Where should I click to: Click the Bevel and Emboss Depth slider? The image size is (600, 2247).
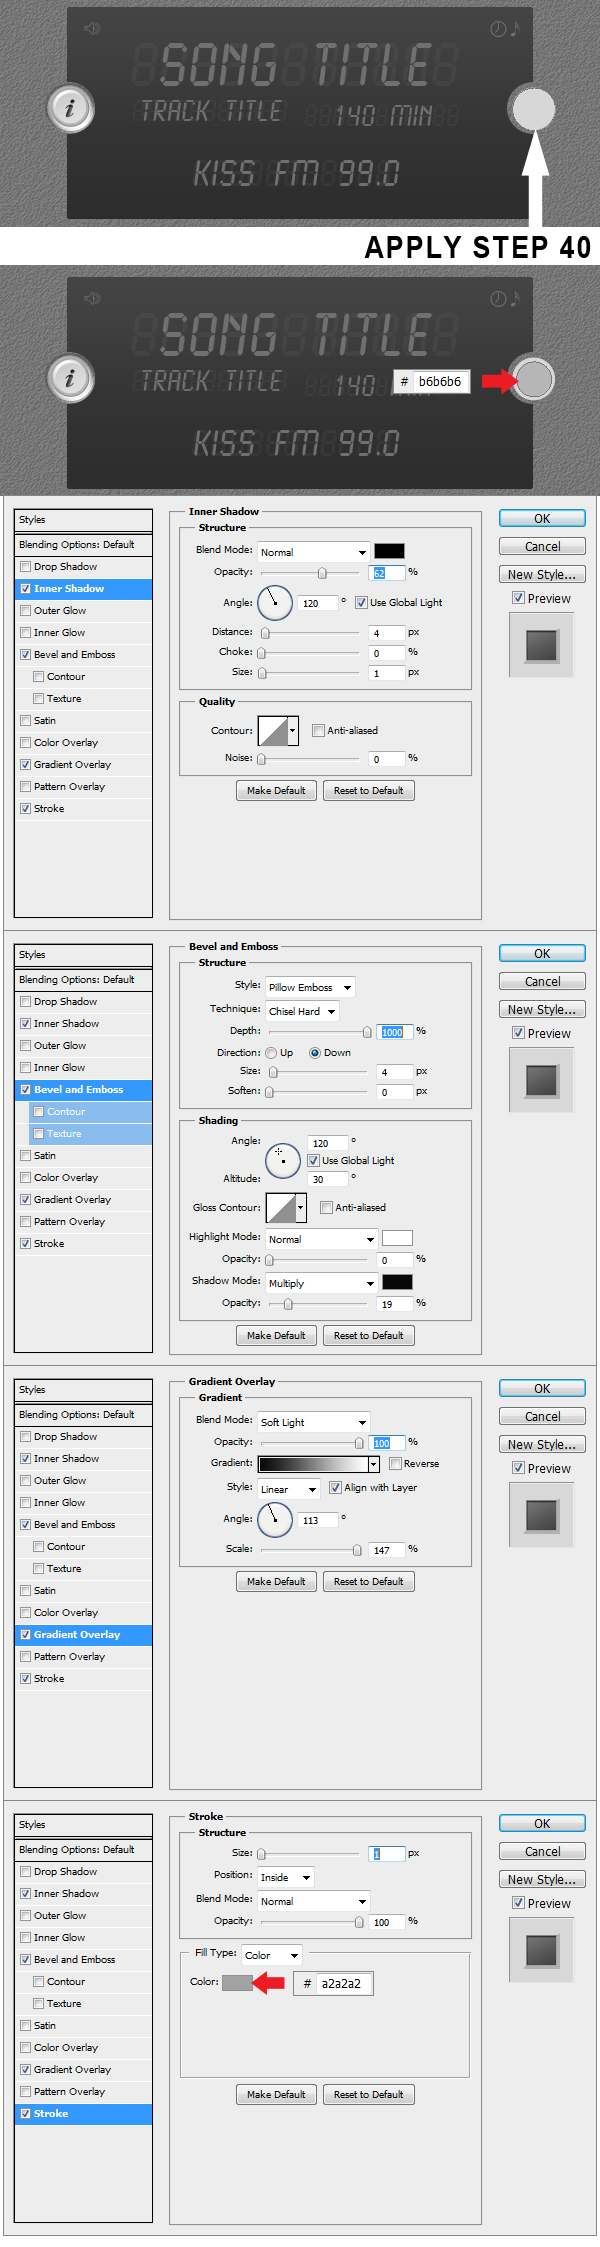coord(319,1032)
